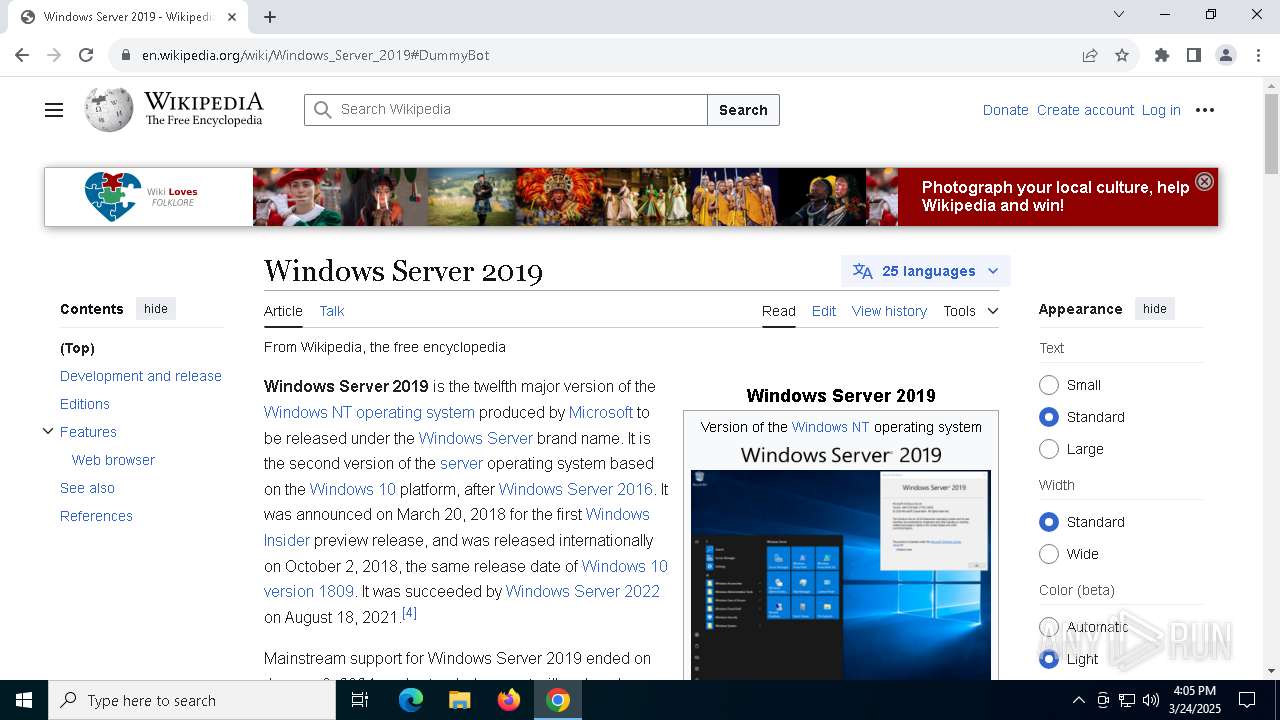Open the volume control in system tray

pyautogui.click(x=1151, y=700)
